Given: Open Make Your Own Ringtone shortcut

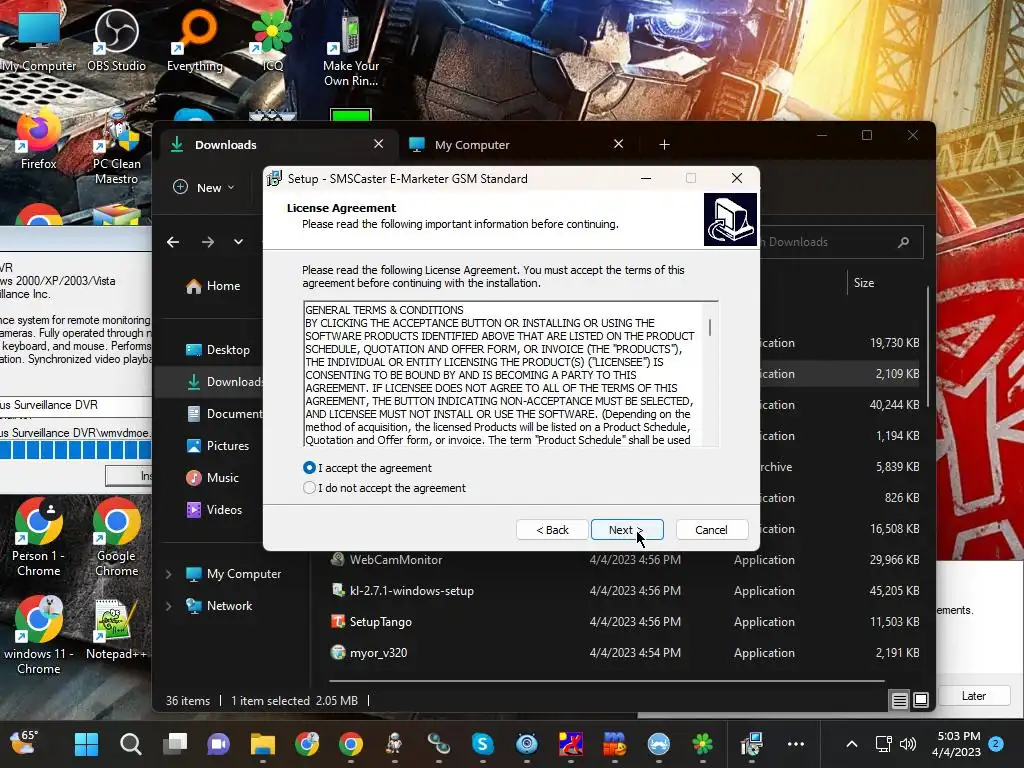Looking at the screenshot, I should (351, 50).
